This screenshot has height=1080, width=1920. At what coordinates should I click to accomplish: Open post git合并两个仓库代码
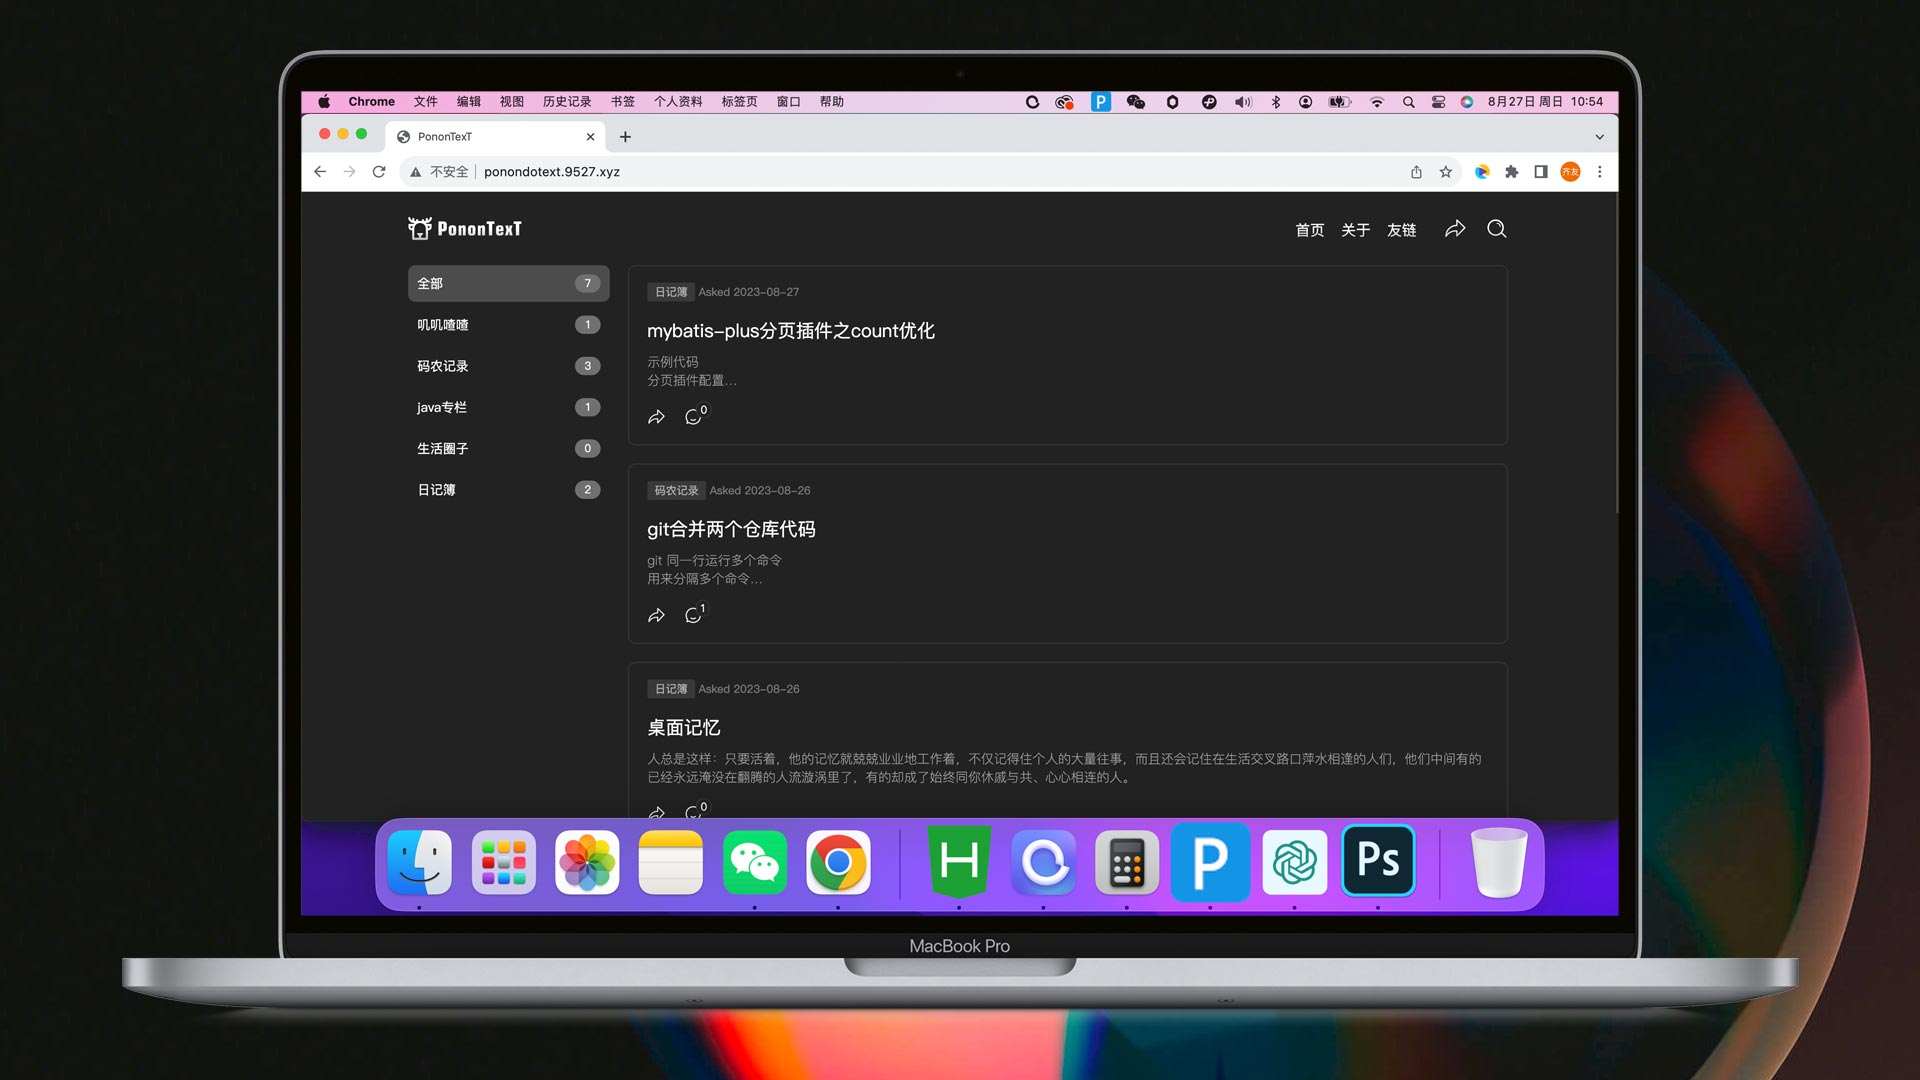tap(731, 529)
